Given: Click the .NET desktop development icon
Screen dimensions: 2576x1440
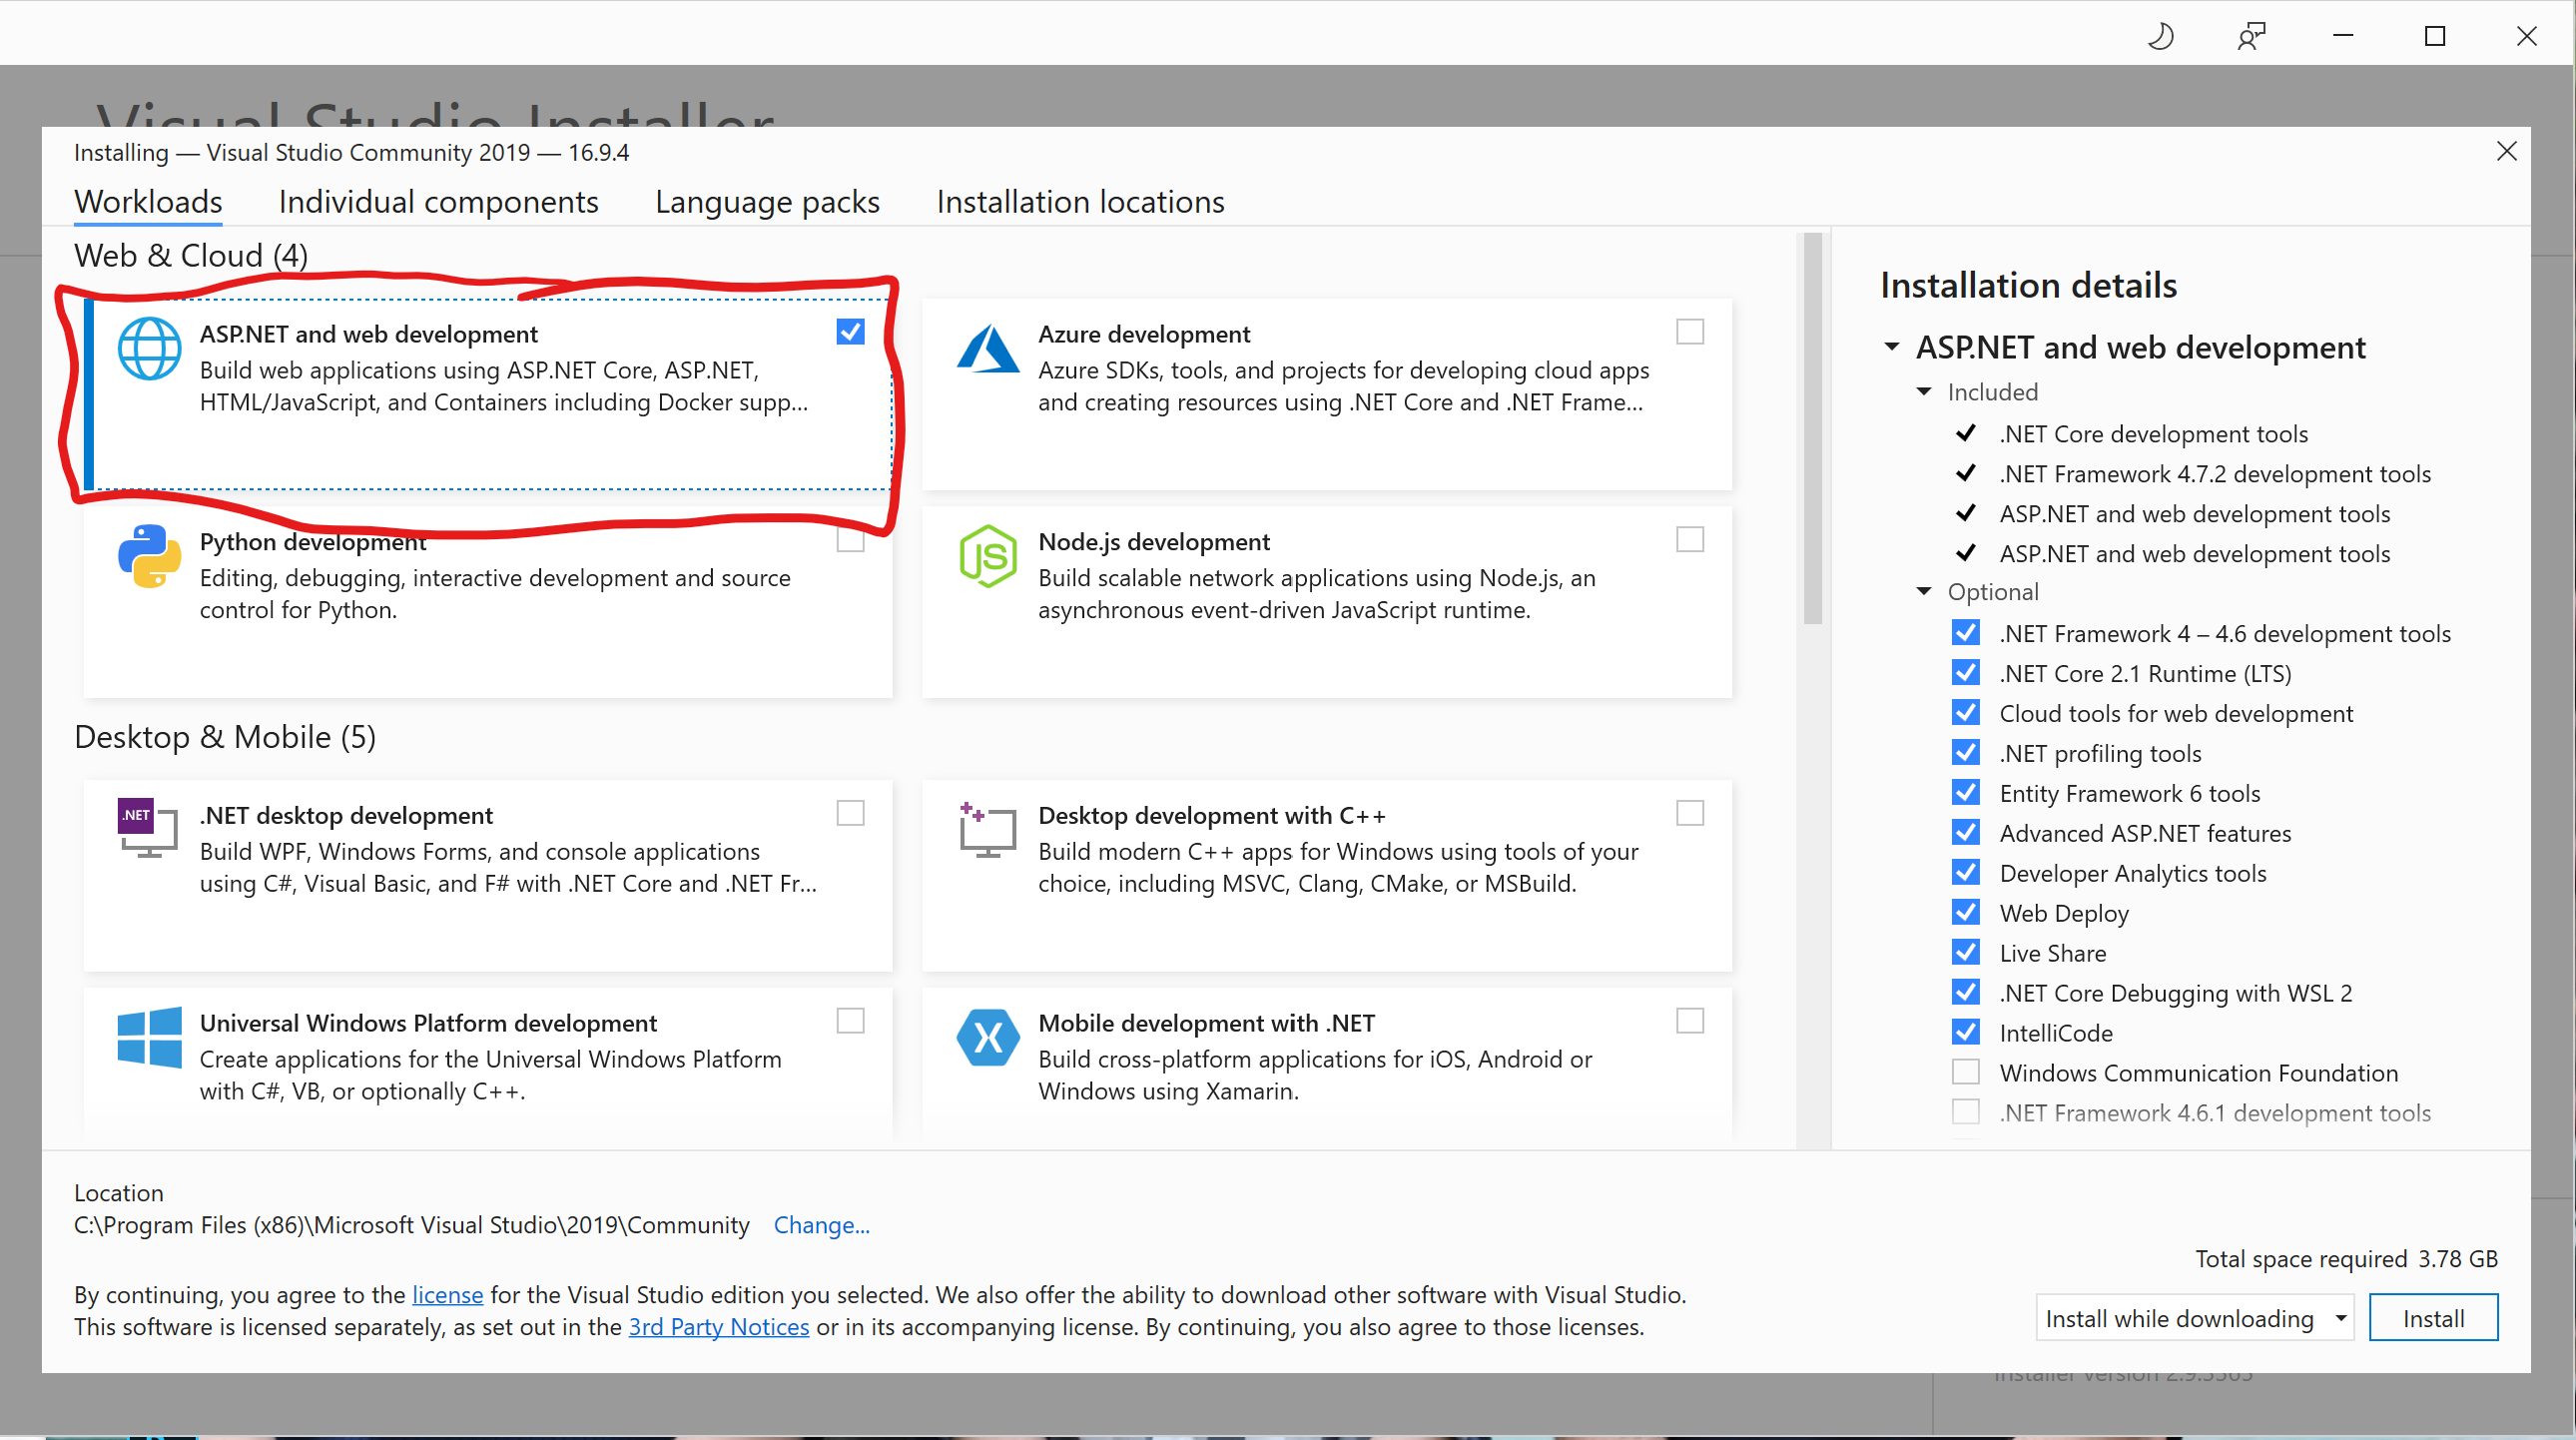Looking at the screenshot, I should point(148,828).
